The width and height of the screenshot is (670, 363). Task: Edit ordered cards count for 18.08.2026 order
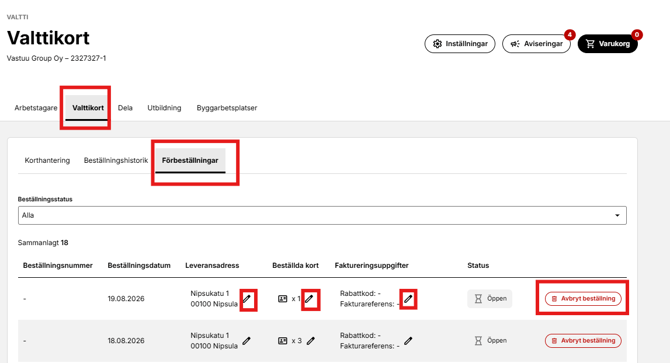point(311,340)
